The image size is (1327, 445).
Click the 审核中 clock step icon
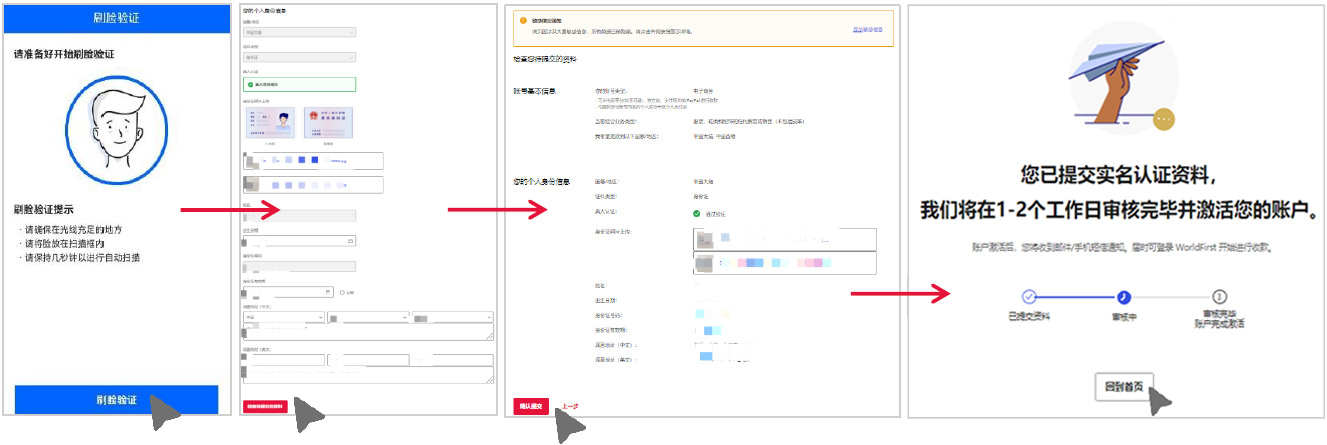click(x=1124, y=297)
